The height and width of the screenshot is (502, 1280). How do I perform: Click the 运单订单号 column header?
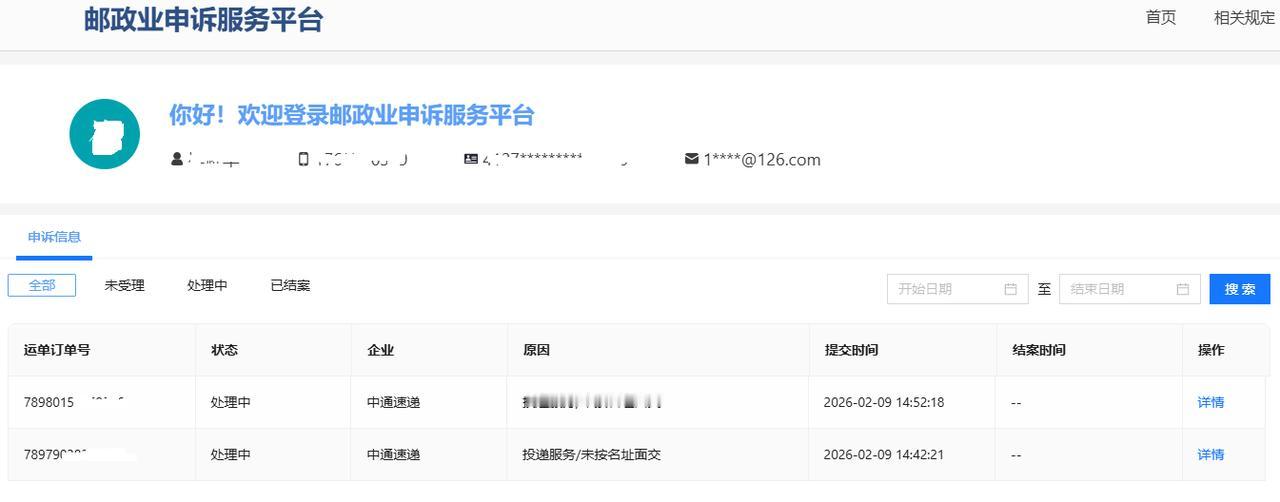coord(57,350)
